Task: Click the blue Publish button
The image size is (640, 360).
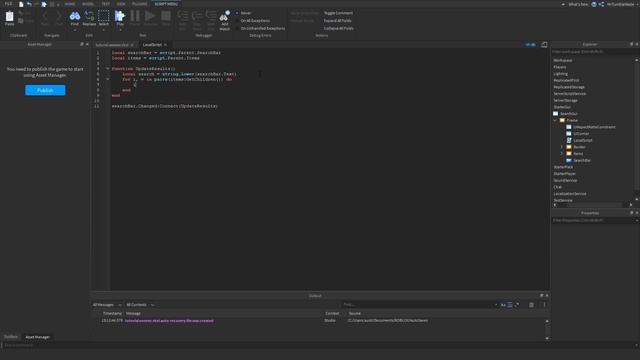Action: click(x=45, y=90)
